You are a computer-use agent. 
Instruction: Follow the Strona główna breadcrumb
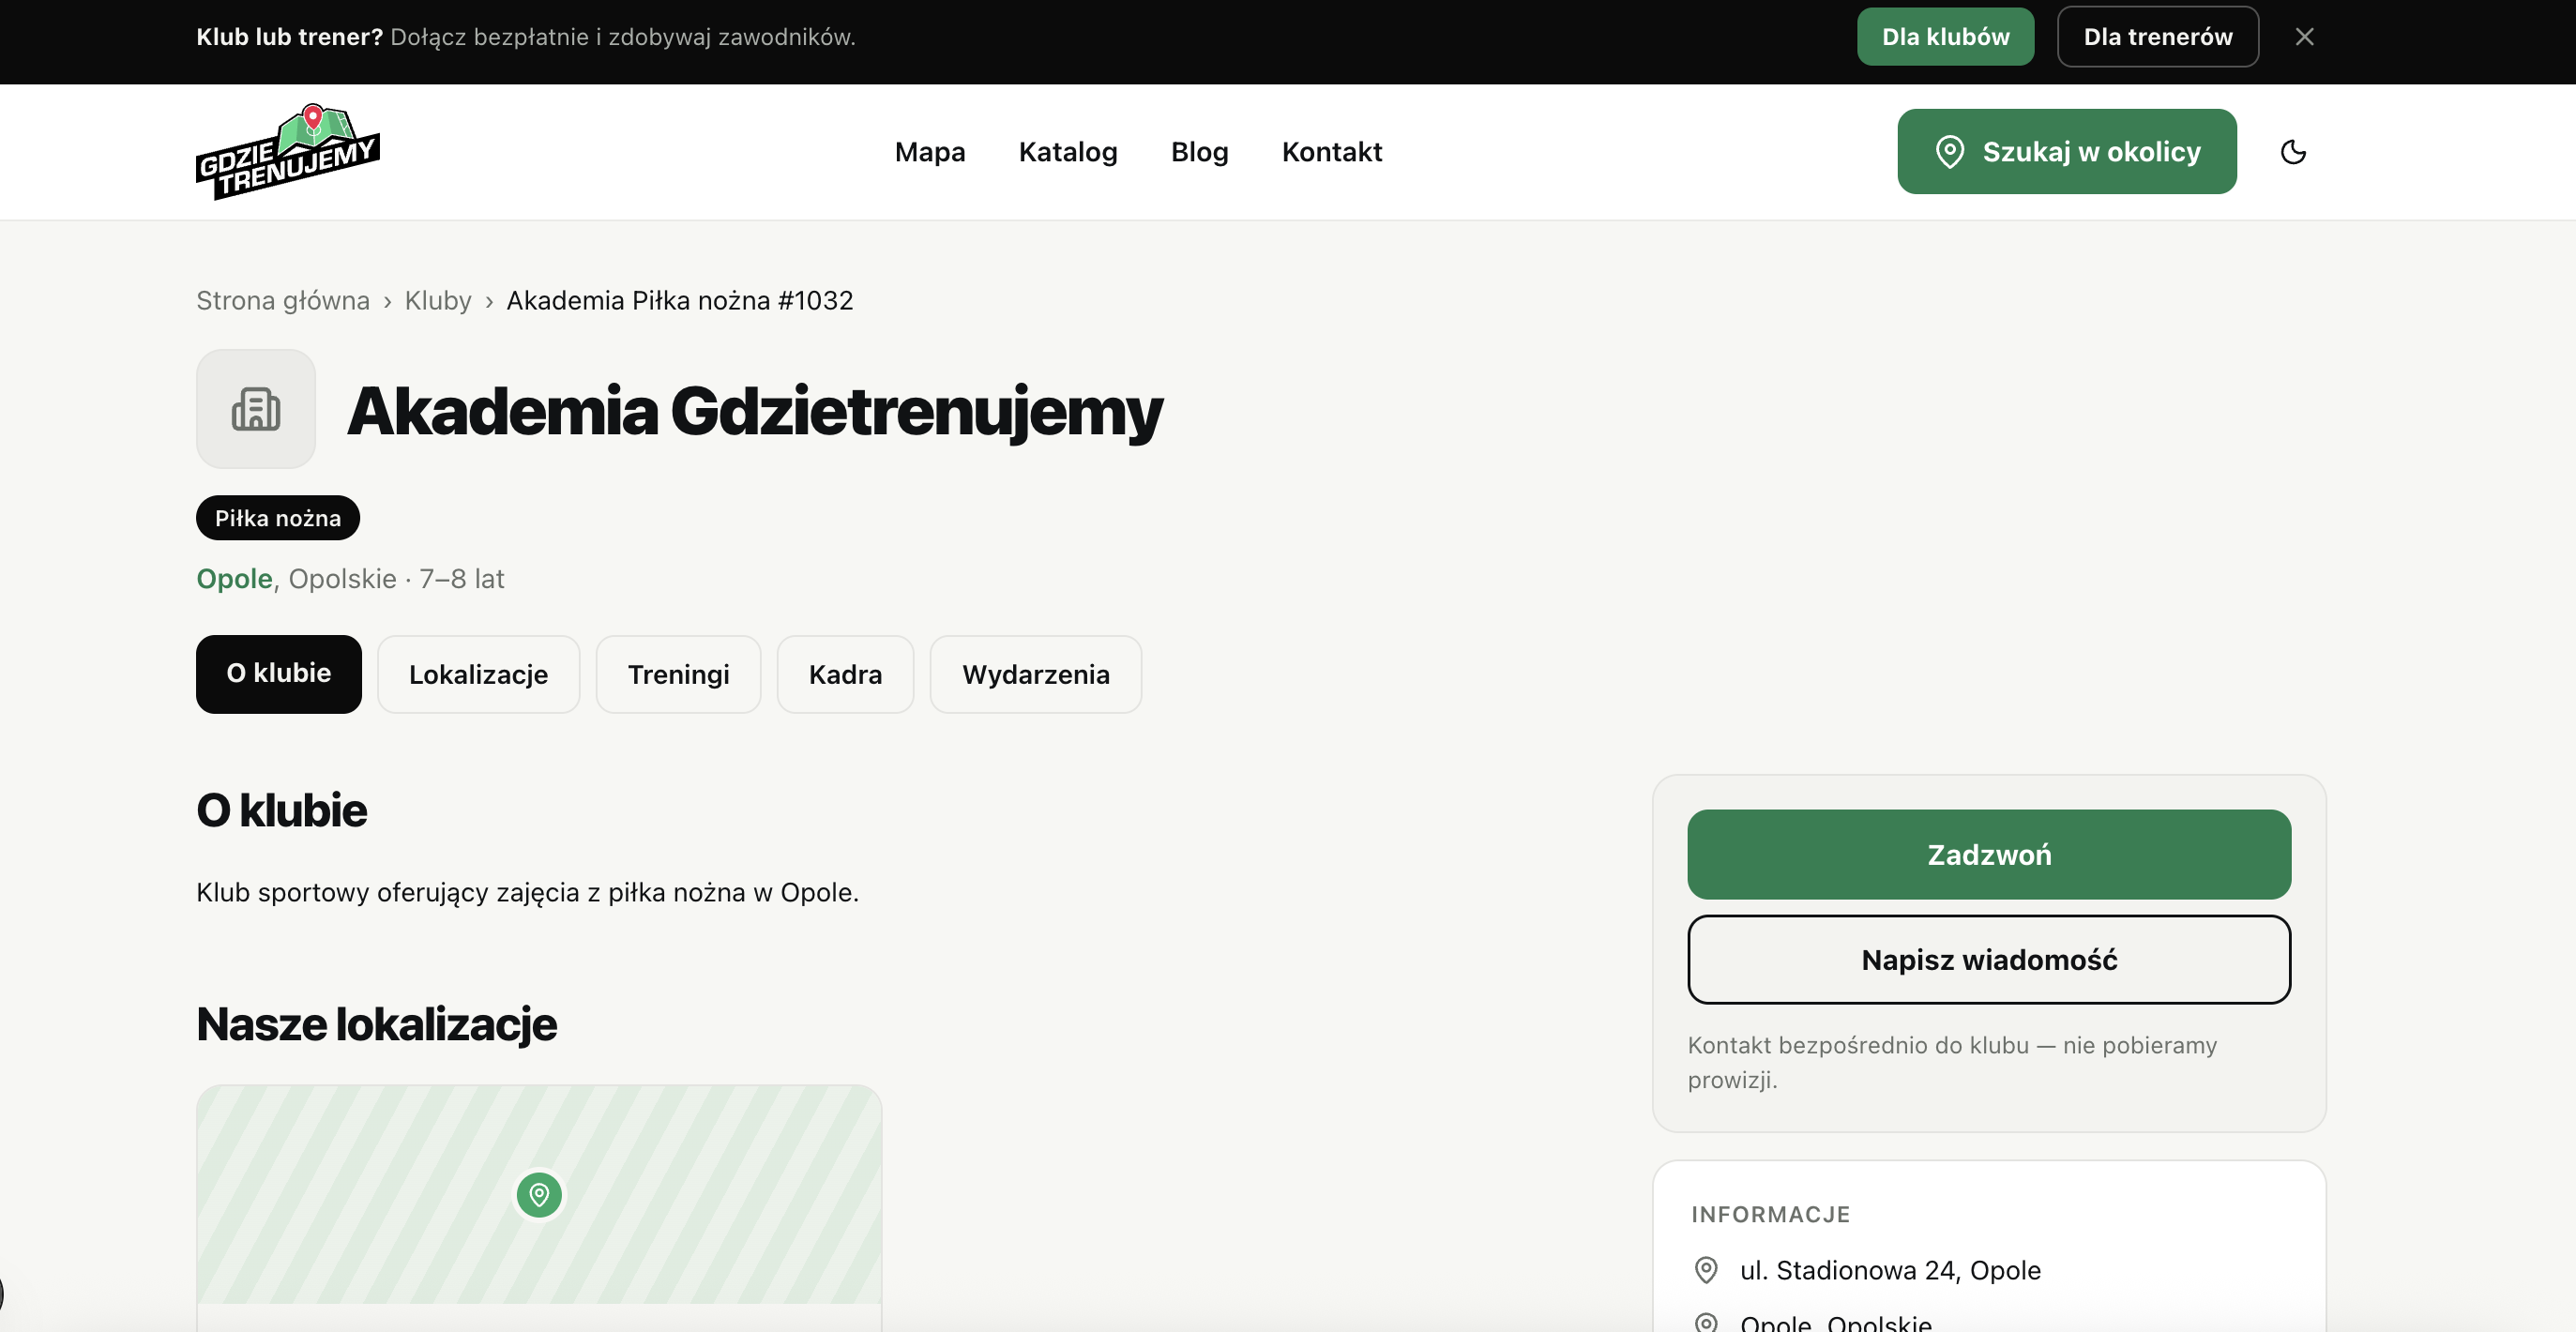tap(283, 300)
